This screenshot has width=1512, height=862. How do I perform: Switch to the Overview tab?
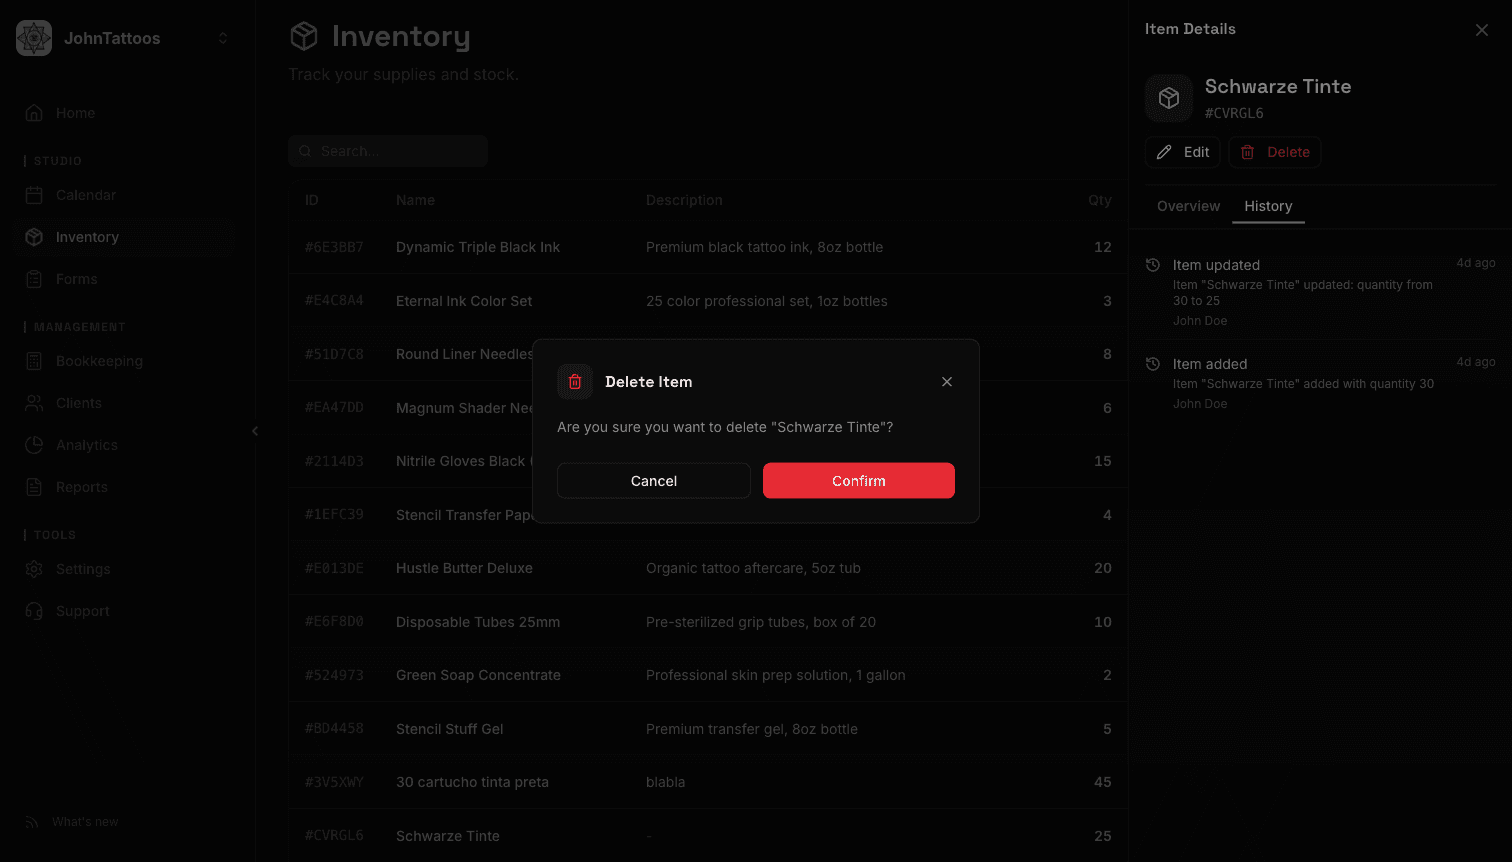point(1188,206)
